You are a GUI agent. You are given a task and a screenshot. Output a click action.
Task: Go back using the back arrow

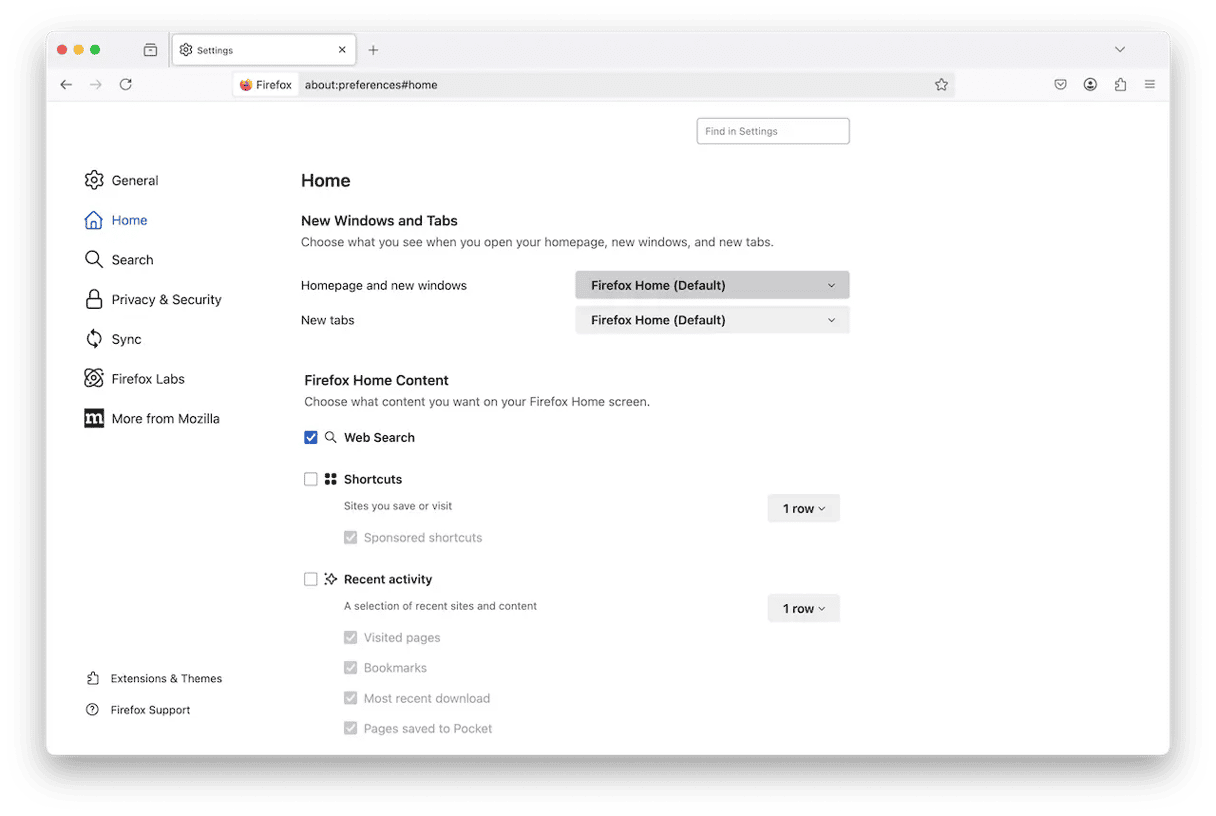point(66,85)
